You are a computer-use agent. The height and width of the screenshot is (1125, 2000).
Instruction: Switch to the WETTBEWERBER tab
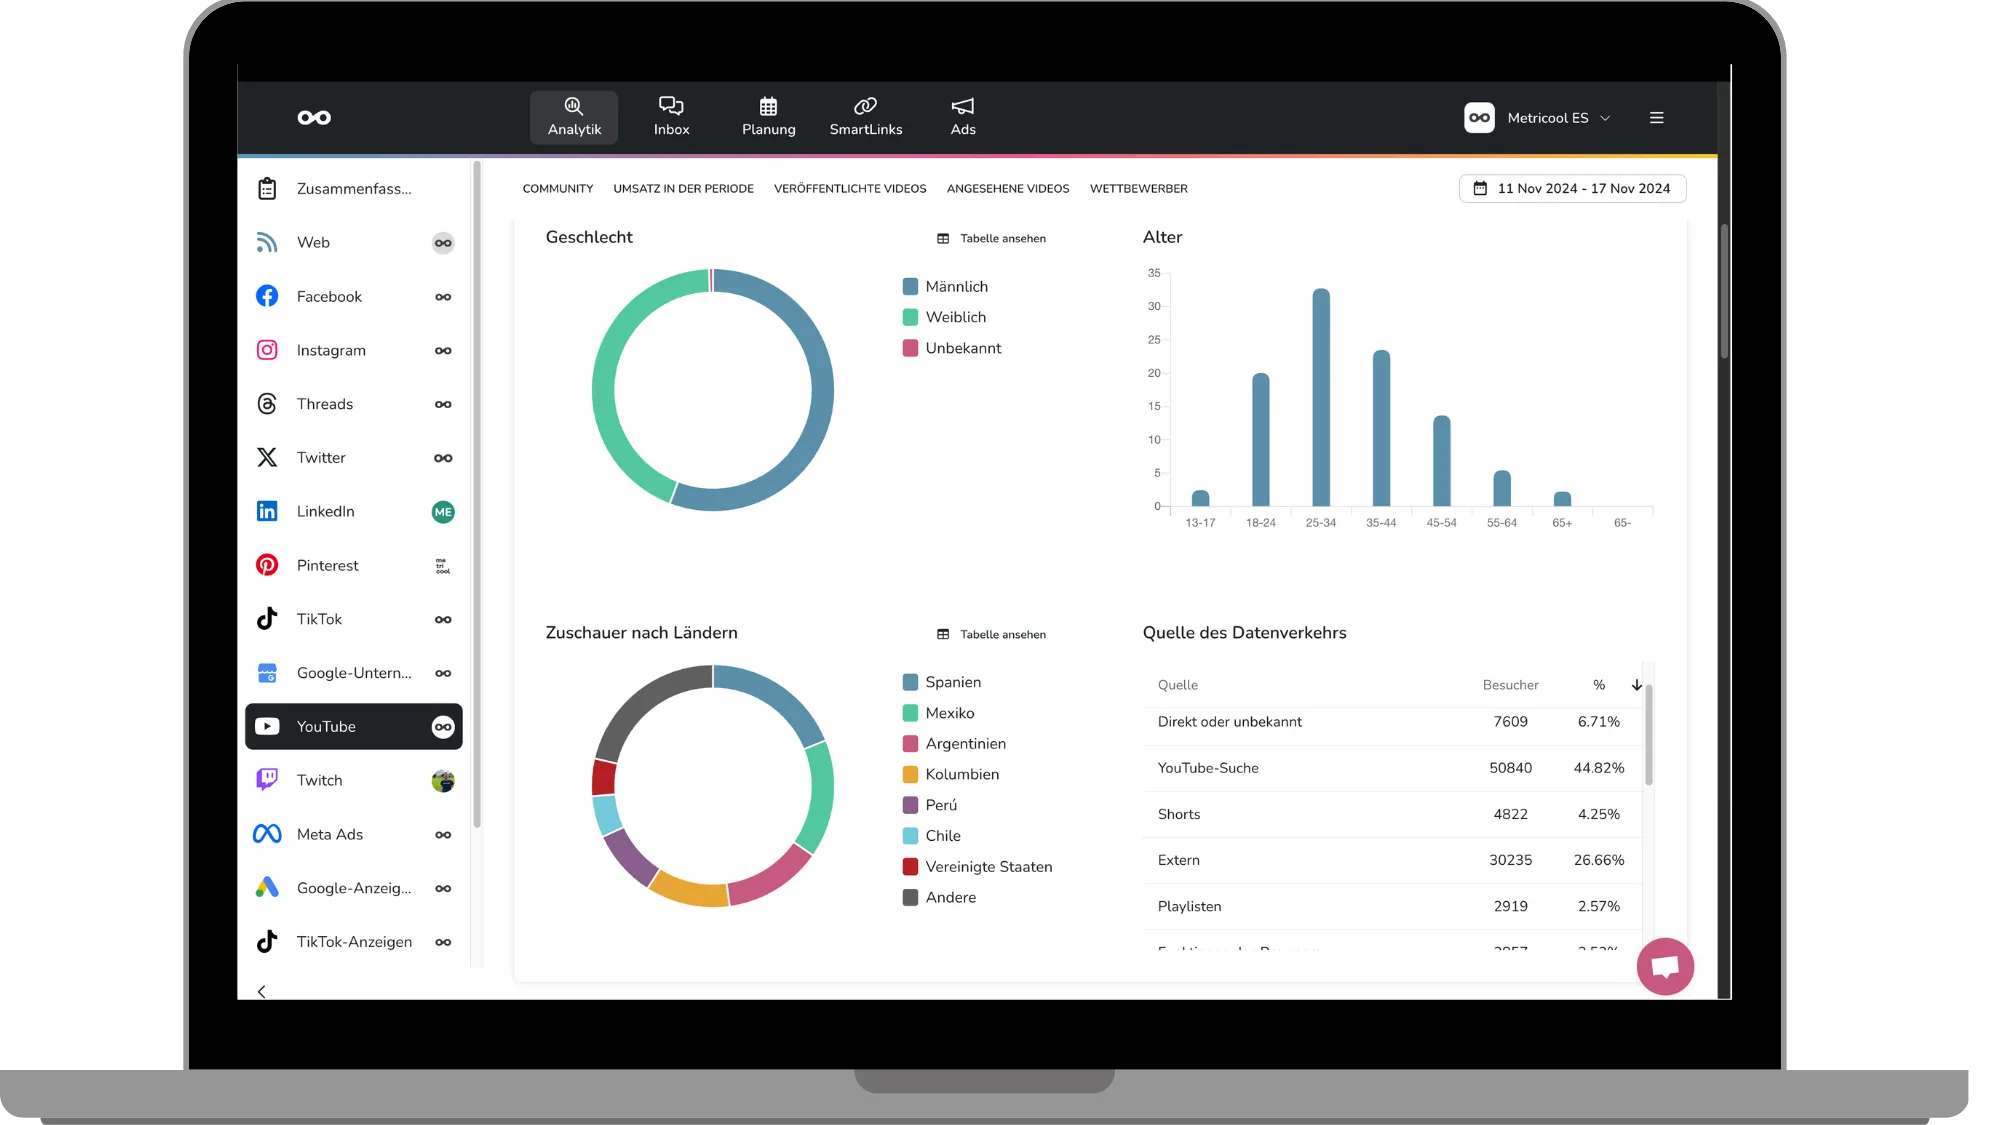(1138, 189)
